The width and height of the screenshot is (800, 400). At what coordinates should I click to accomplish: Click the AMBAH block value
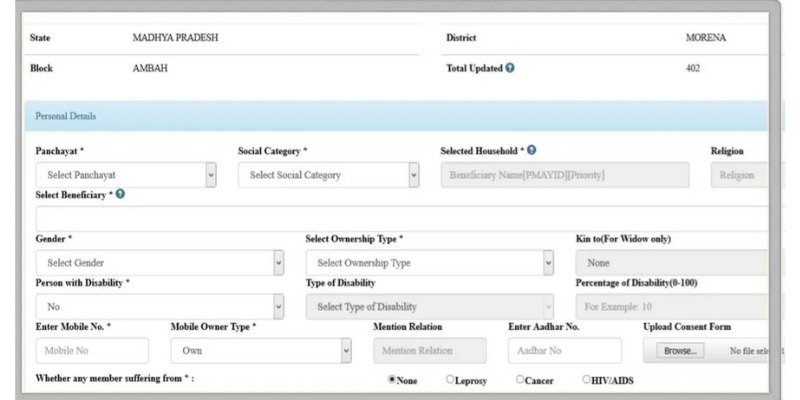[150, 68]
